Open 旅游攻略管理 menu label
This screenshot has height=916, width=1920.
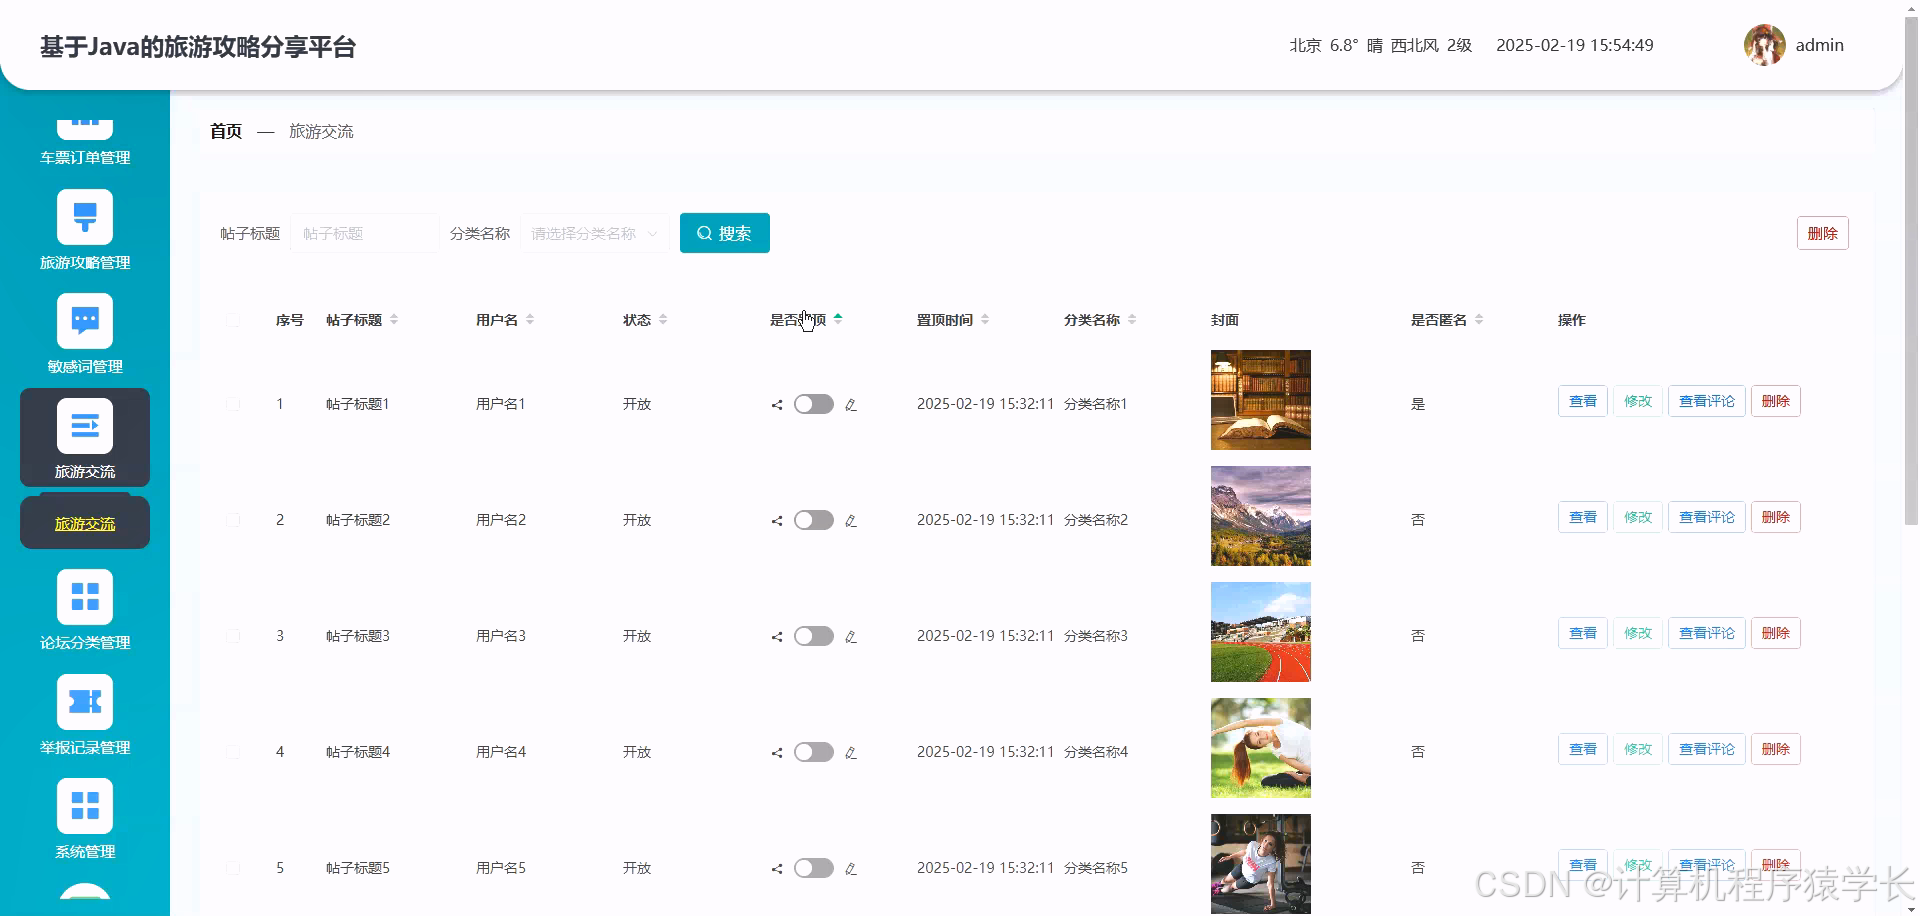click(x=85, y=262)
